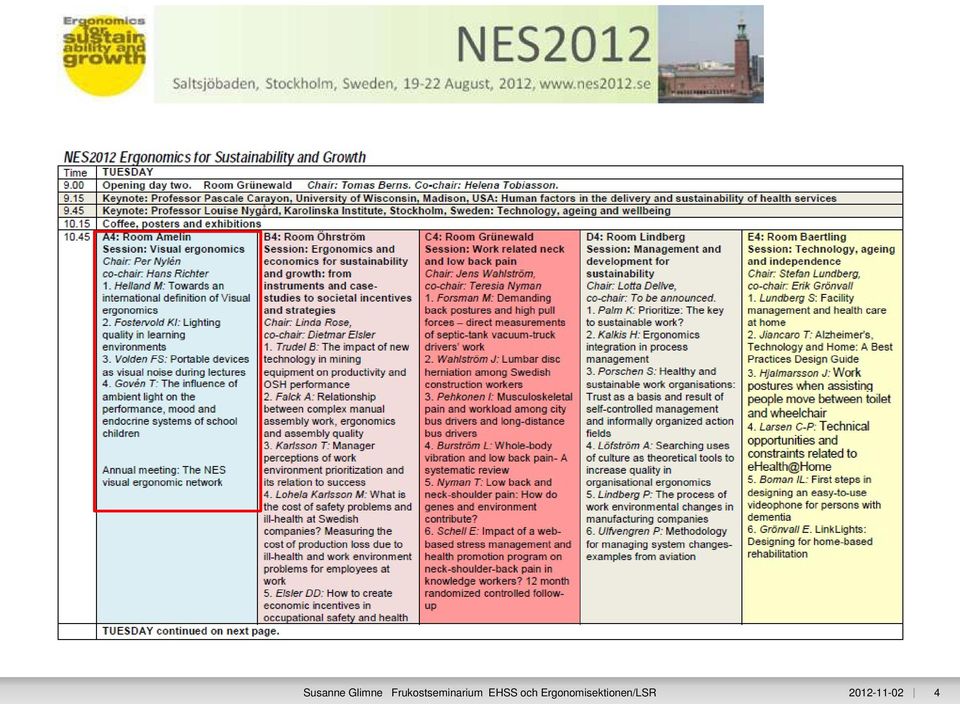Click 'co-chair: Dietmar Elsler' line
Screen dimensions: 960x704
319,335
